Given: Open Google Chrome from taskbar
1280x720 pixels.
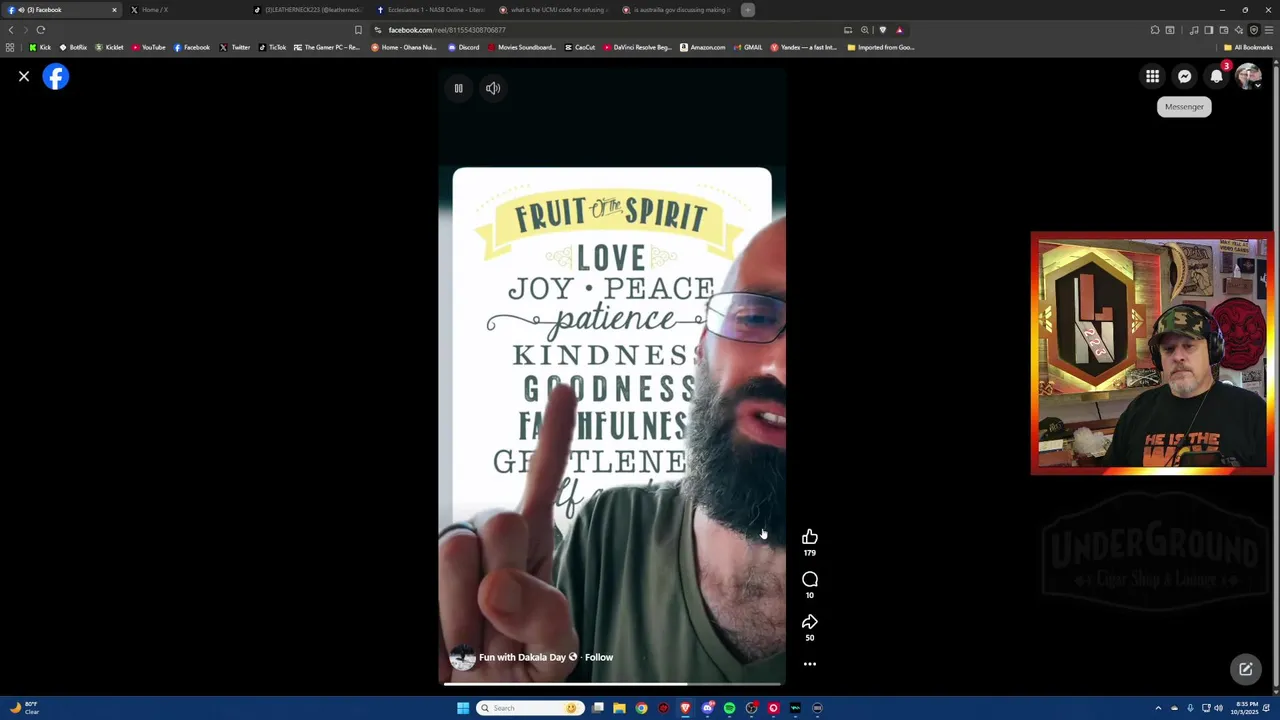Looking at the screenshot, I should [x=642, y=708].
